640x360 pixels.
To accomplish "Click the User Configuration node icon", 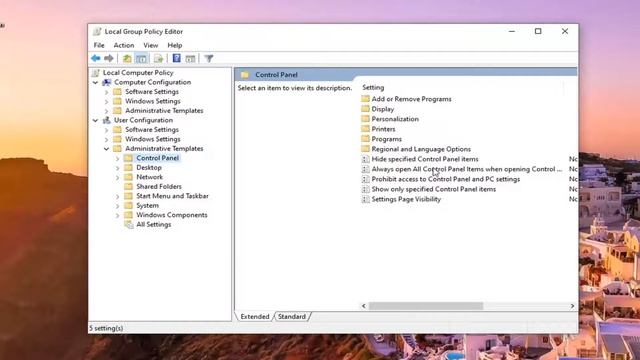I will [x=107, y=120].
